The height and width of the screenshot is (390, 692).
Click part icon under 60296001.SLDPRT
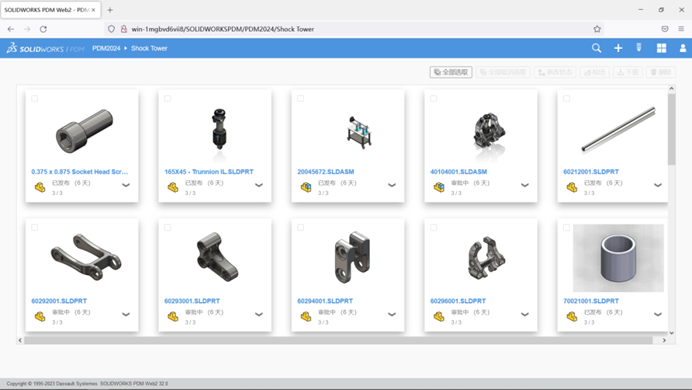439,316
